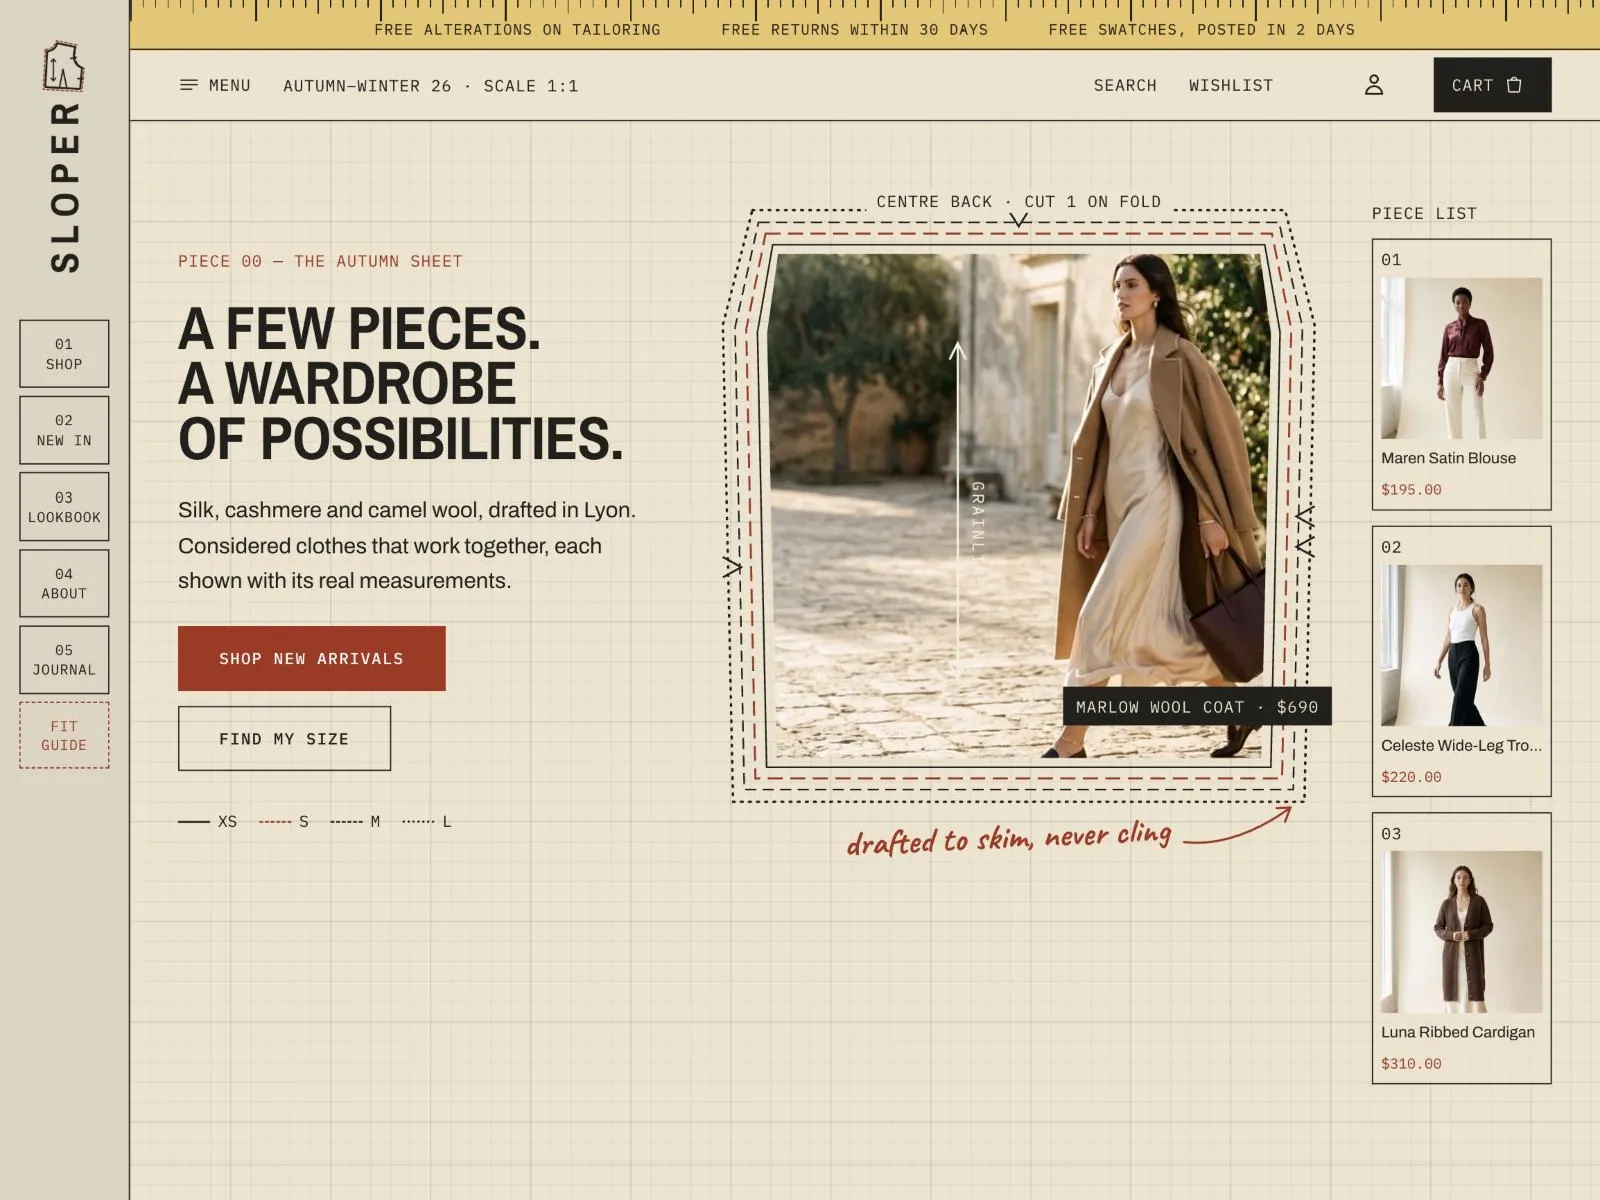Click the Maren Satin Blouse title

click(1448, 458)
